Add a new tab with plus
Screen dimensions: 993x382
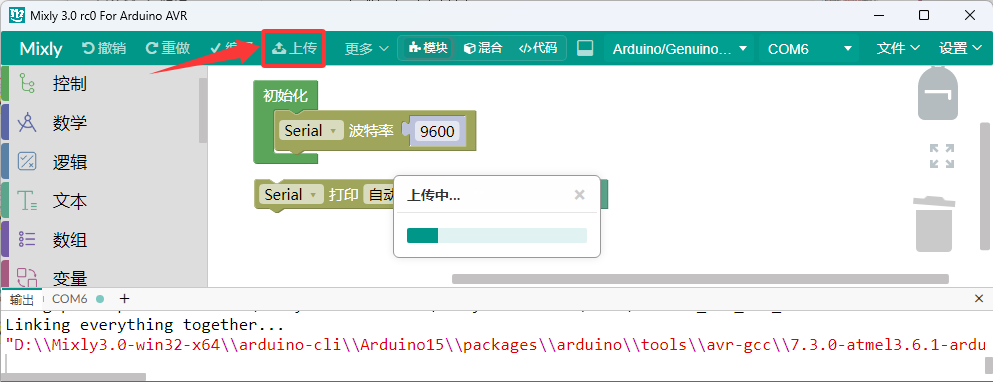coord(124,298)
